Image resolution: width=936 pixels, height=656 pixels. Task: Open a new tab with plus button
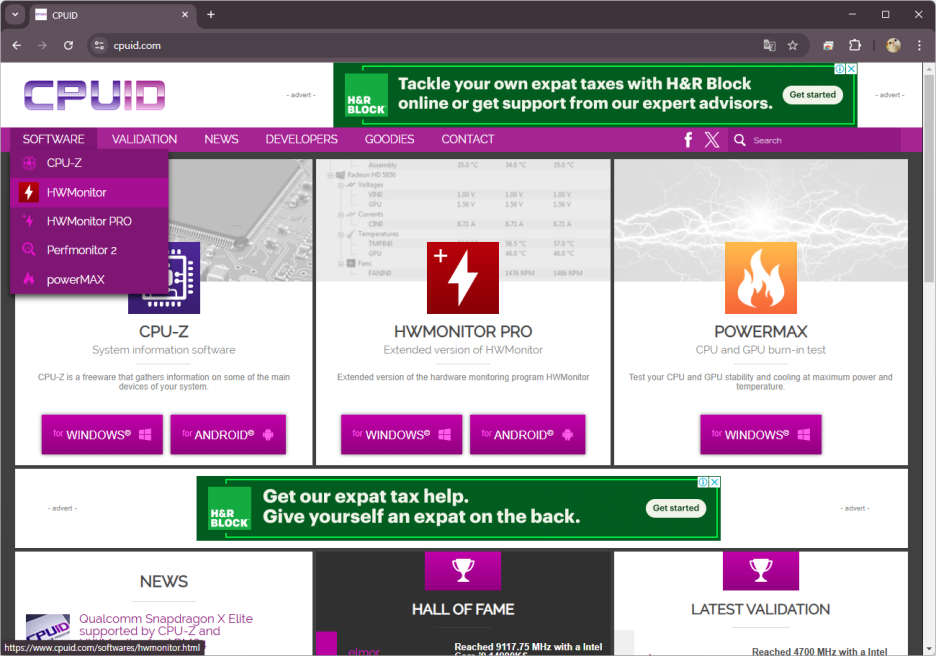coord(211,14)
